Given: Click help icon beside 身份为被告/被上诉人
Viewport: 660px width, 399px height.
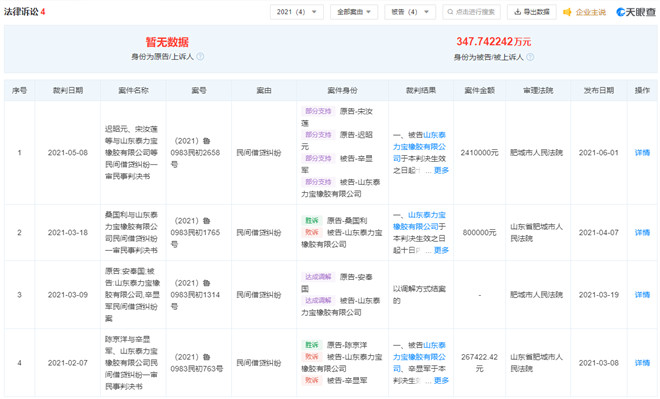Looking at the screenshot, I should [x=530, y=57].
